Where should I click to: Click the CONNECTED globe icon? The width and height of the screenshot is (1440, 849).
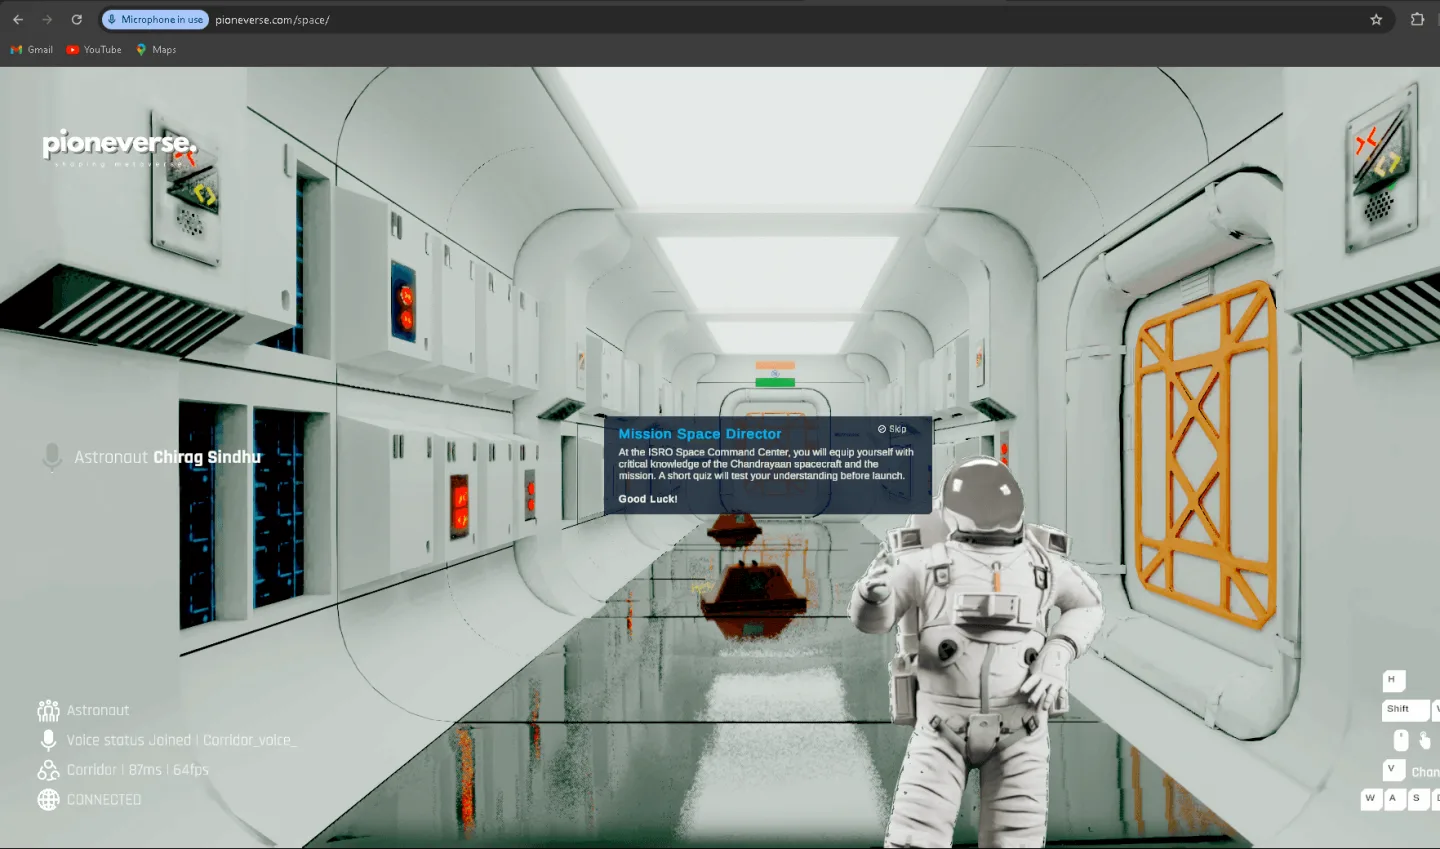pos(48,800)
